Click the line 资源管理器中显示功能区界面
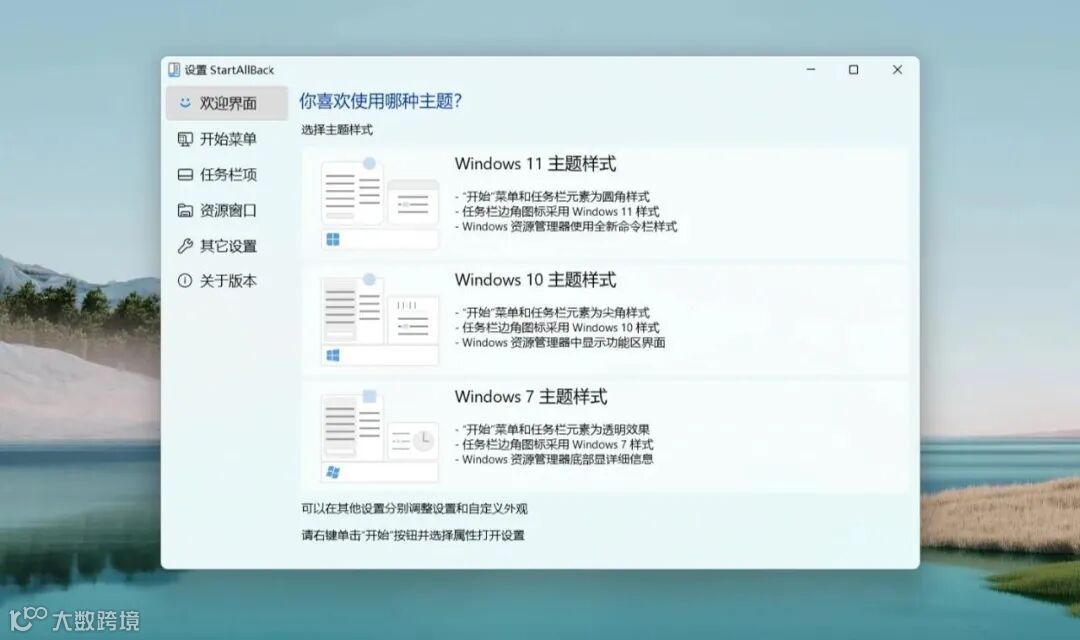 click(560, 343)
